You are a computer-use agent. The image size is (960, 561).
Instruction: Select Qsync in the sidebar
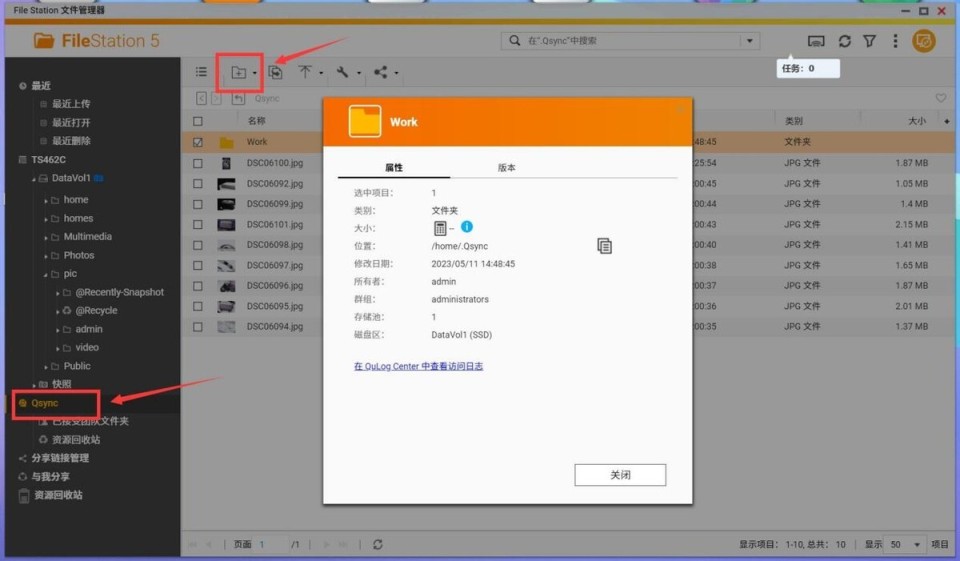(45, 403)
